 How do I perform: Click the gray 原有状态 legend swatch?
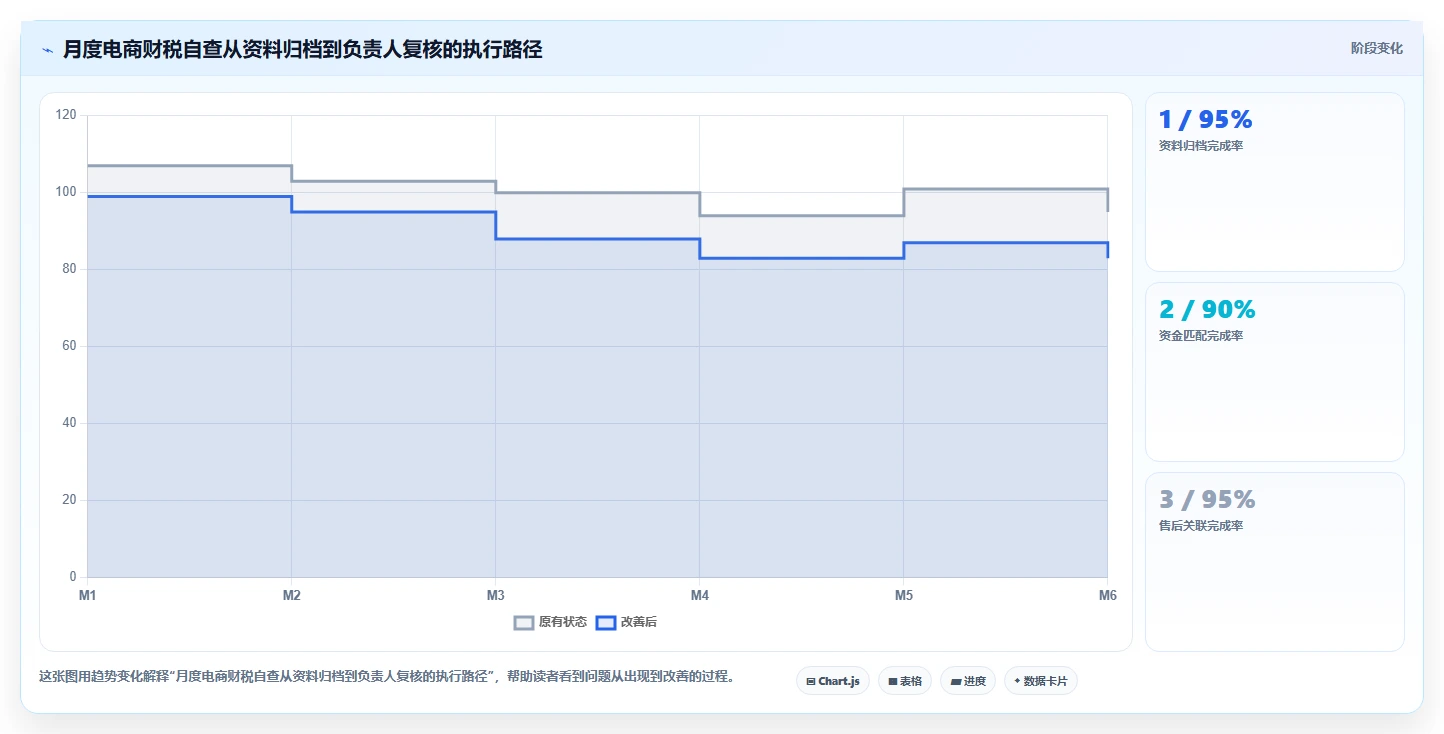524,622
